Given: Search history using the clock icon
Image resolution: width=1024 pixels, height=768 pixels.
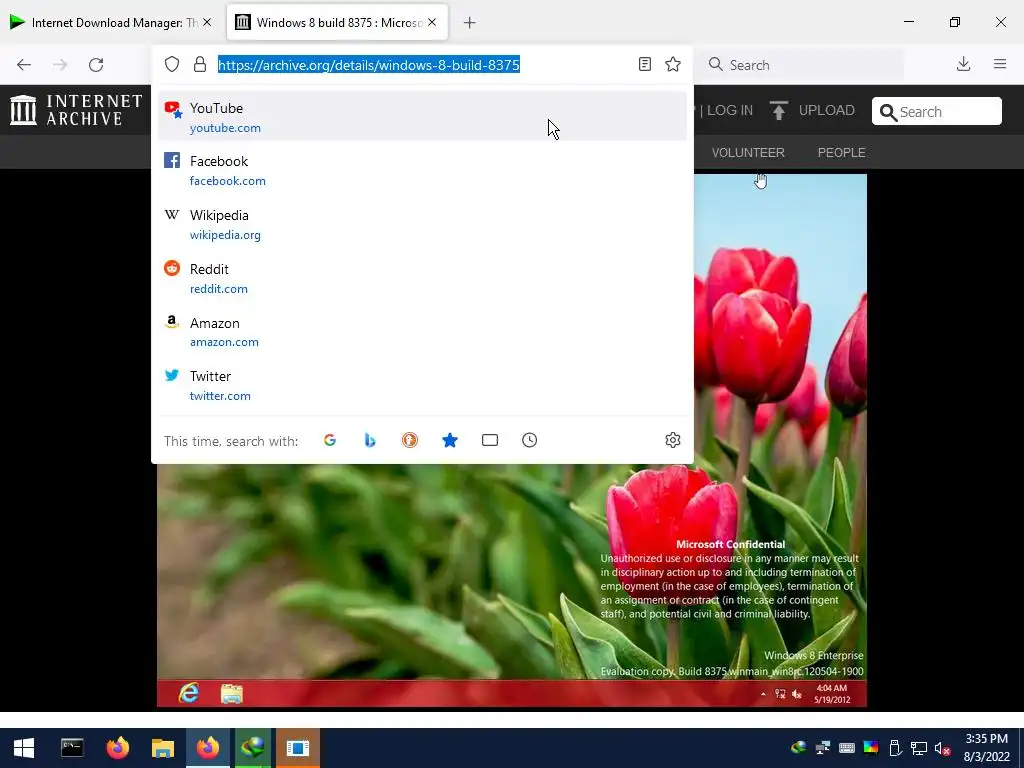Looking at the screenshot, I should [x=530, y=440].
